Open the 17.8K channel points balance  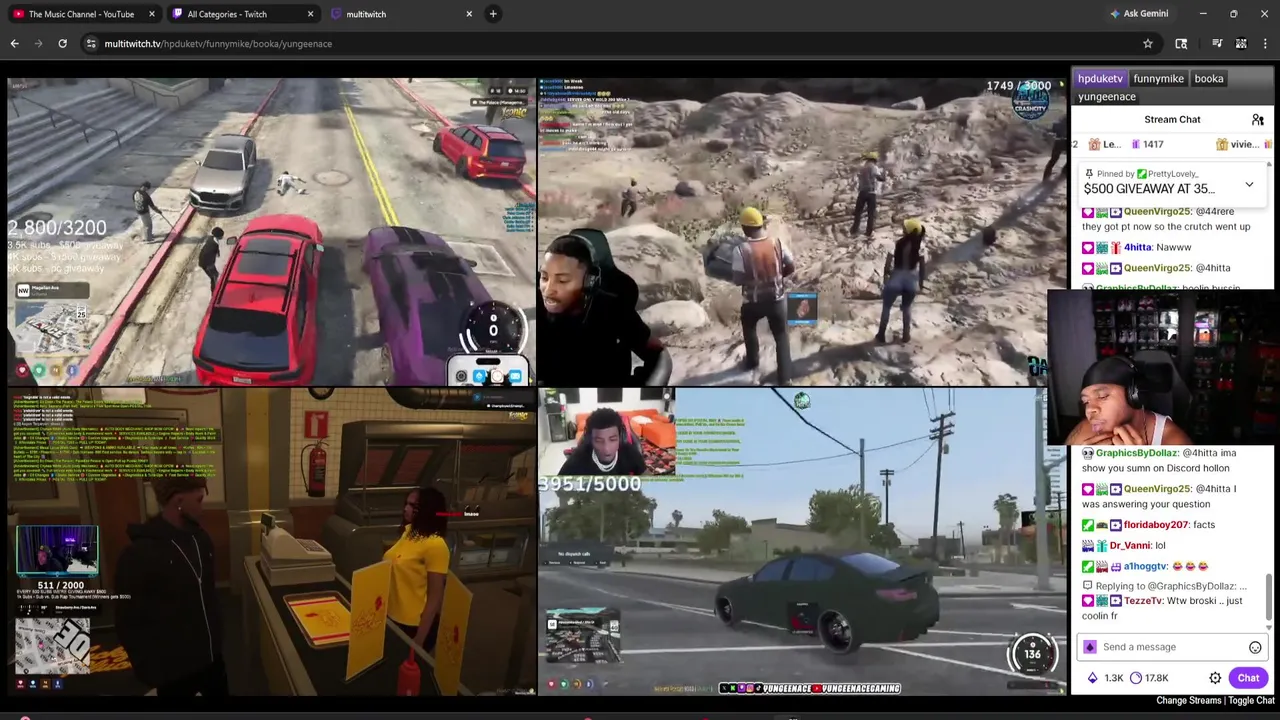click(x=1149, y=678)
